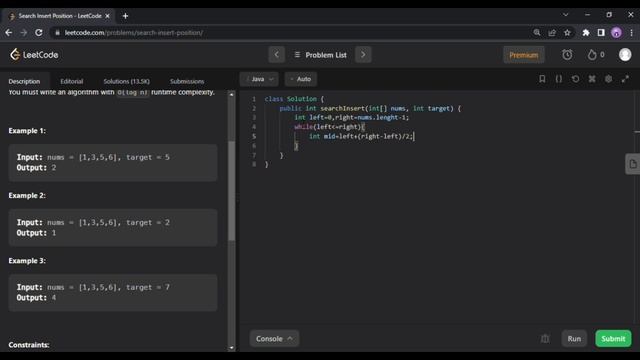Click the Example 2 heading

[27, 196]
